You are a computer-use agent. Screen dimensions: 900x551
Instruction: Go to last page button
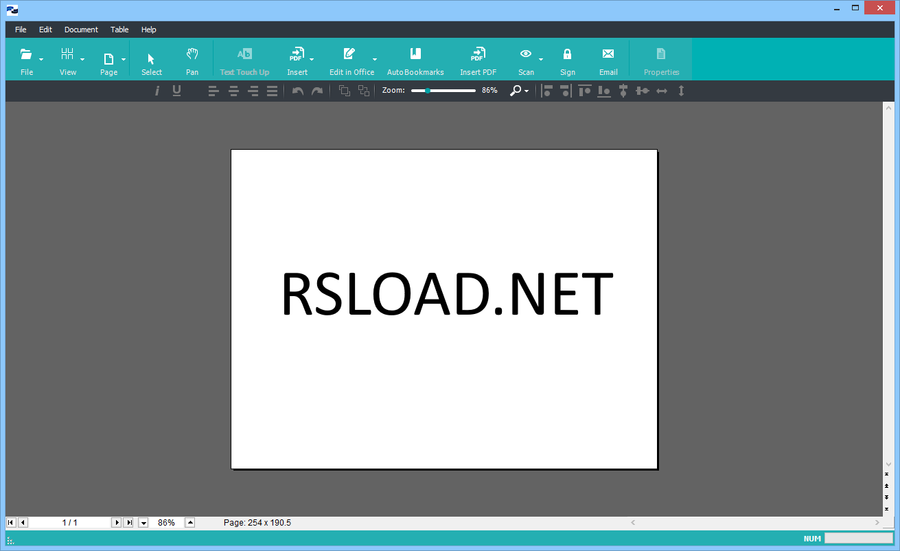(129, 523)
